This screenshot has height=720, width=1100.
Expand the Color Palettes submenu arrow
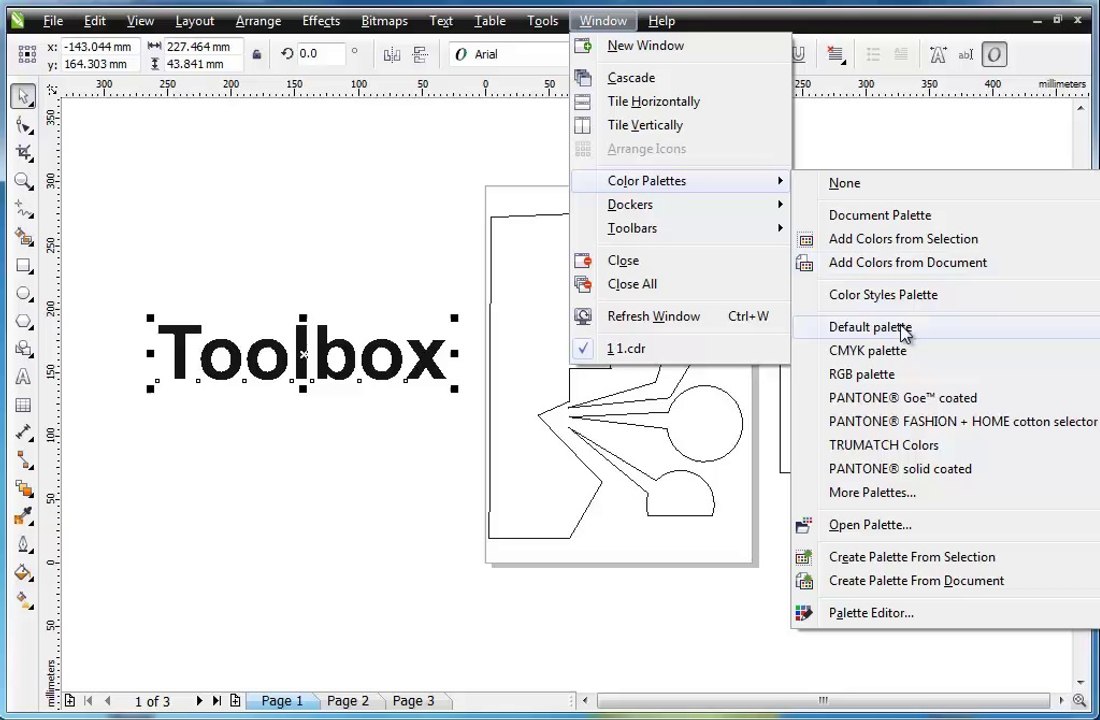click(x=780, y=181)
